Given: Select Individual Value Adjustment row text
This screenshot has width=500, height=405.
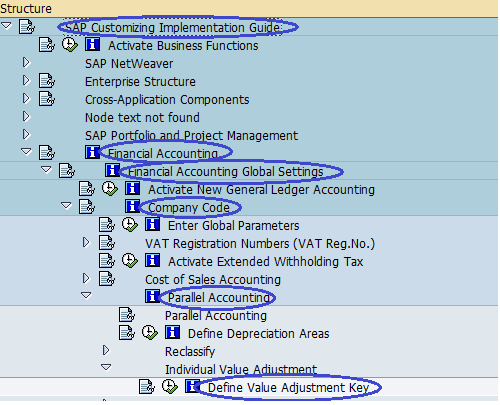Looking at the screenshot, I should coord(241,370).
